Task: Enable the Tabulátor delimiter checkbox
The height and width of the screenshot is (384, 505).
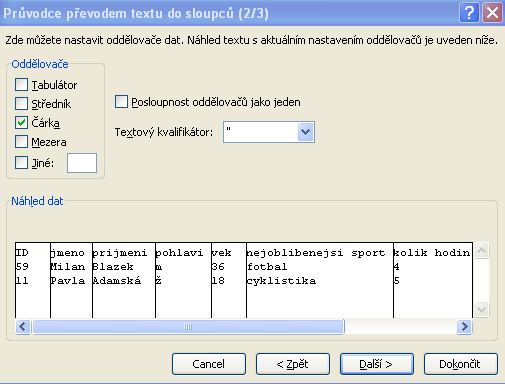Action: point(21,85)
